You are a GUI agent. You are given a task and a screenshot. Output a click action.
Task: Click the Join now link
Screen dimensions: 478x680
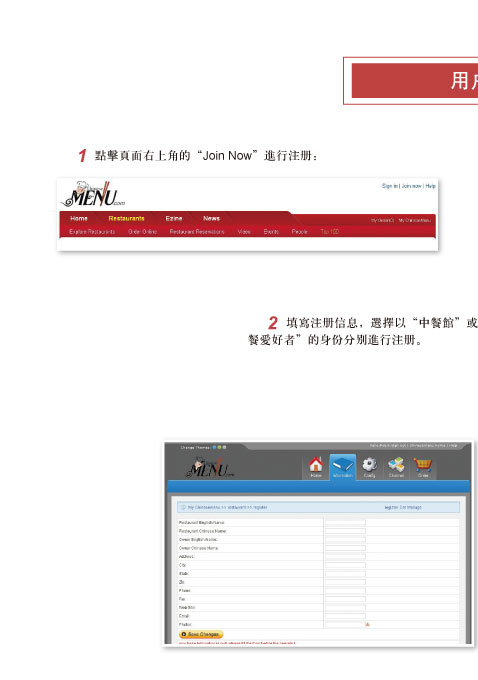[411, 186]
